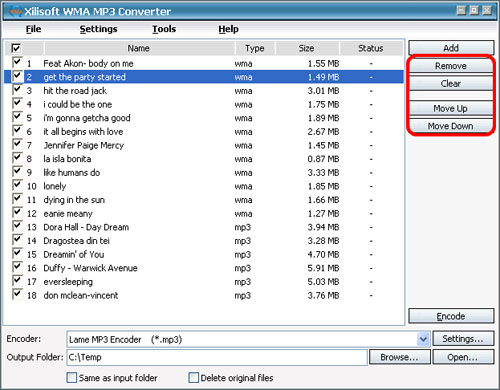Click the Move Up button

coord(451,108)
